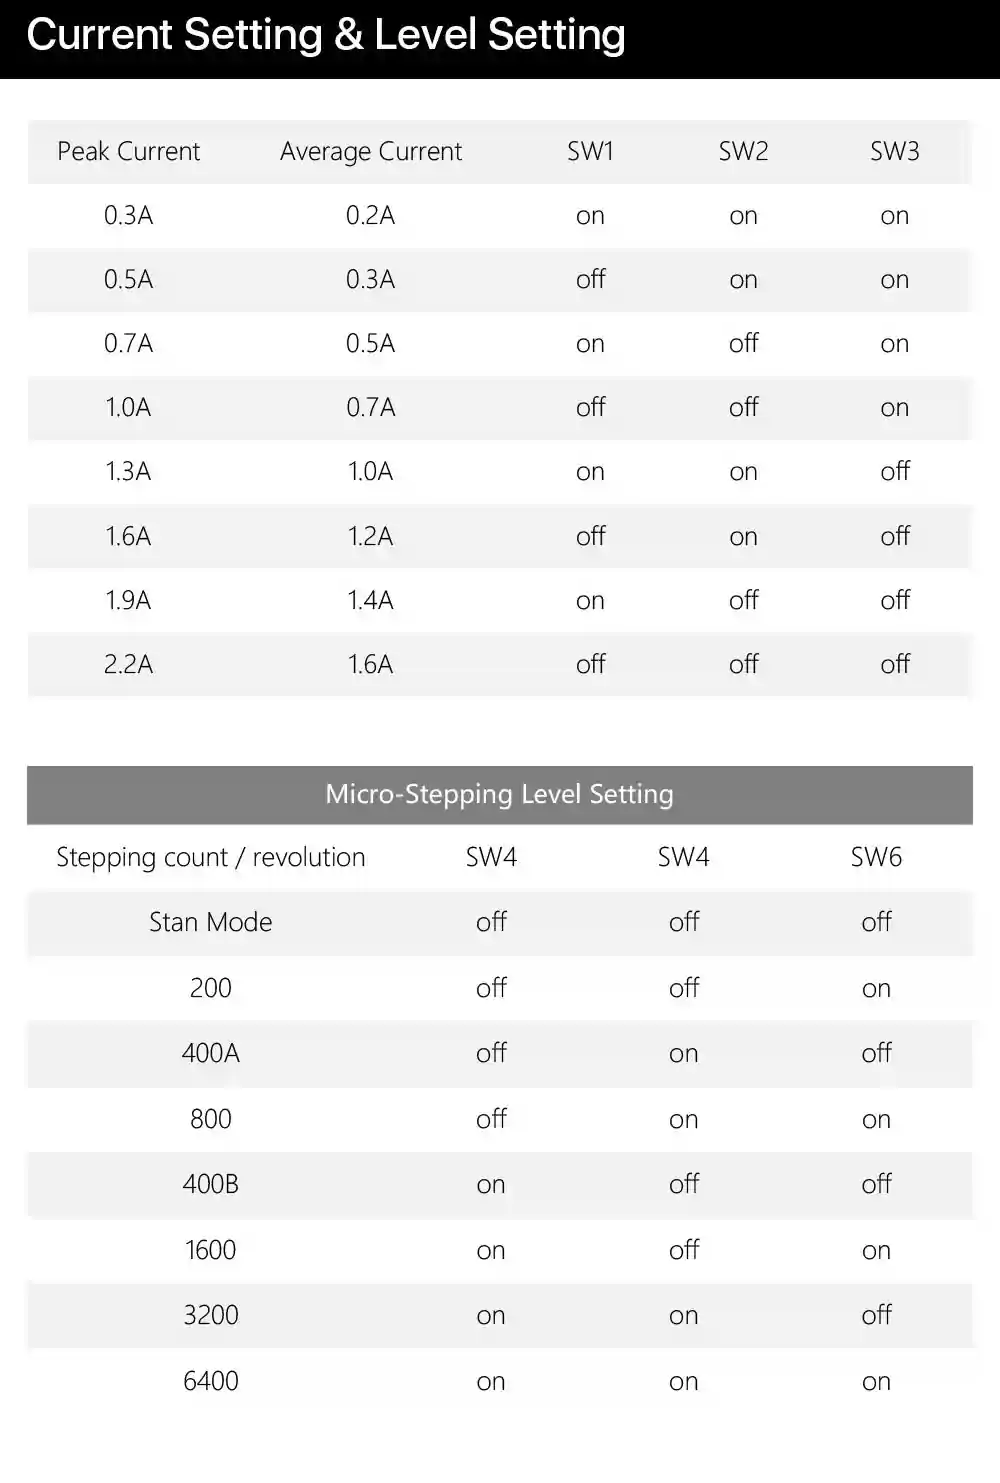The image size is (1000, 1483).
Task: Select the Peak Current column header
Action: tap(128, 151)
